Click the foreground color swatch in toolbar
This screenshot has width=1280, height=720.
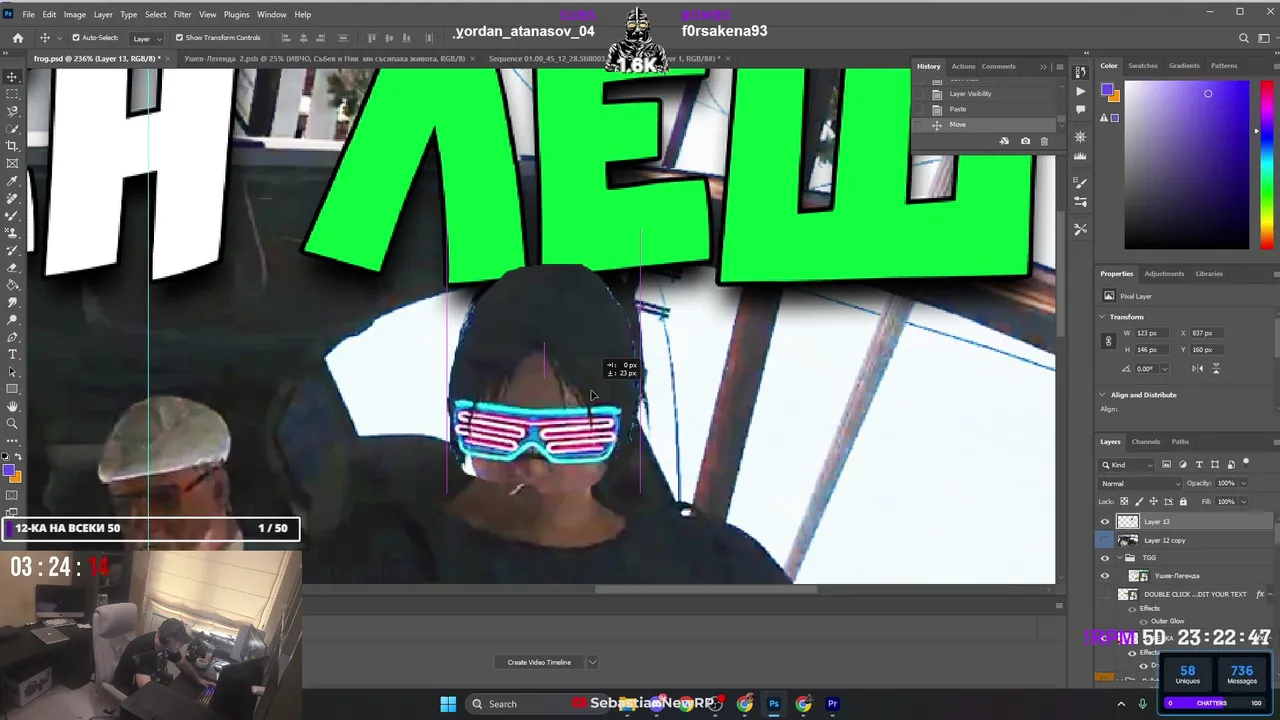click(x=9, y=470)
